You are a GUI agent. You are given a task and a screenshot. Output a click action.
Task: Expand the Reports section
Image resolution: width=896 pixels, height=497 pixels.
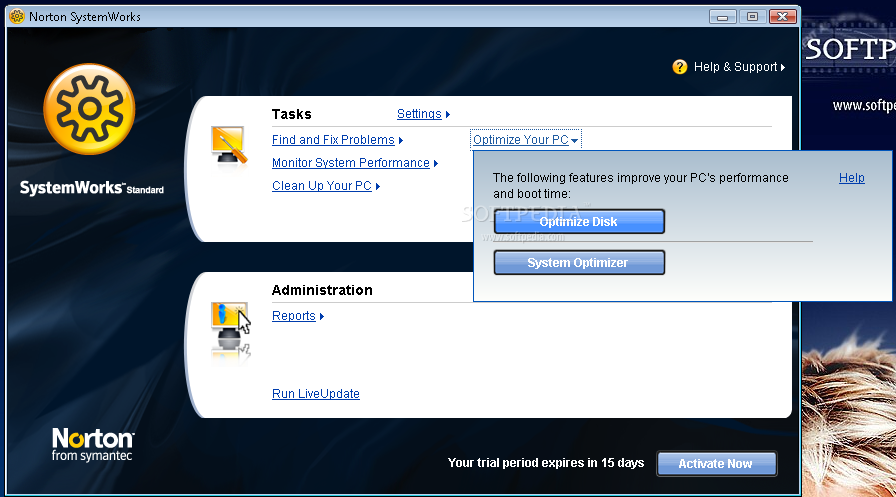point(298,316)
